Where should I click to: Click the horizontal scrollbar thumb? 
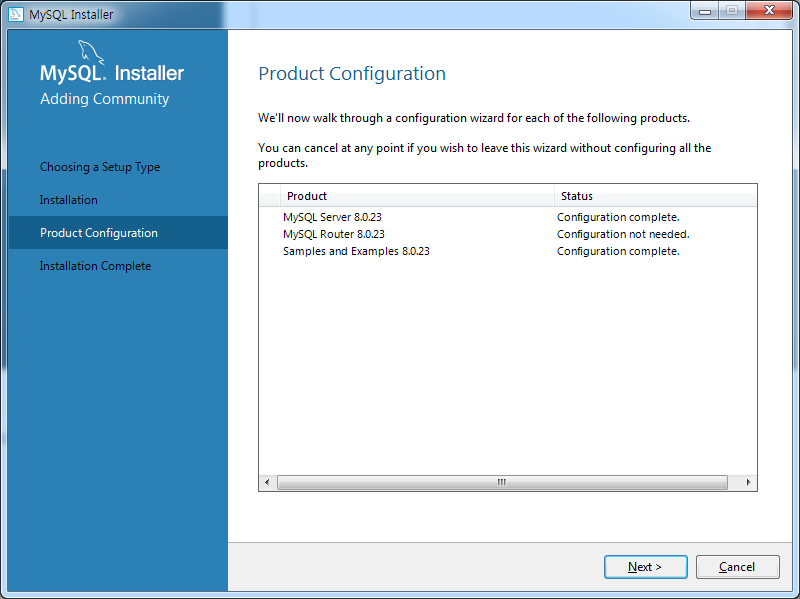pyautogui.click(x=502, y=482)
